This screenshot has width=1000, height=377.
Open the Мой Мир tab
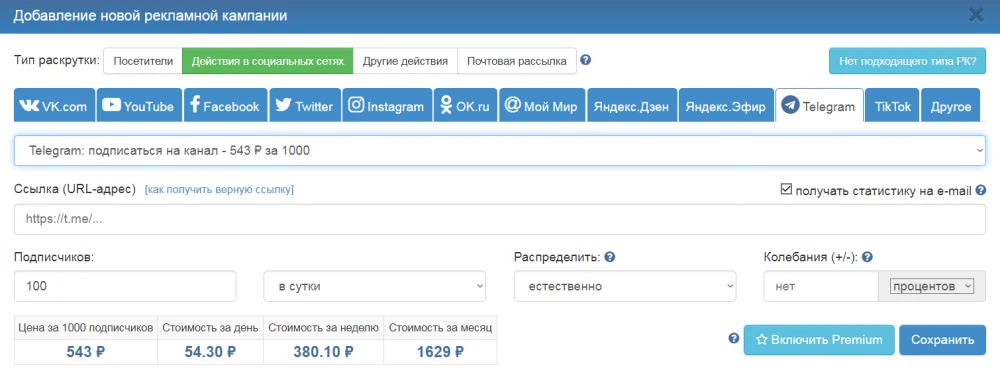(x=541, y=106)
